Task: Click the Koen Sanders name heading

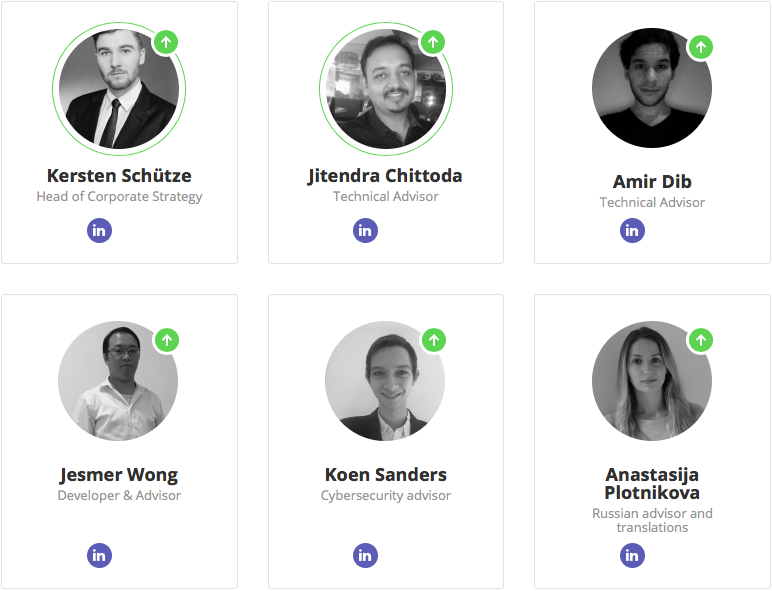Action: click(x=386, y=475)
